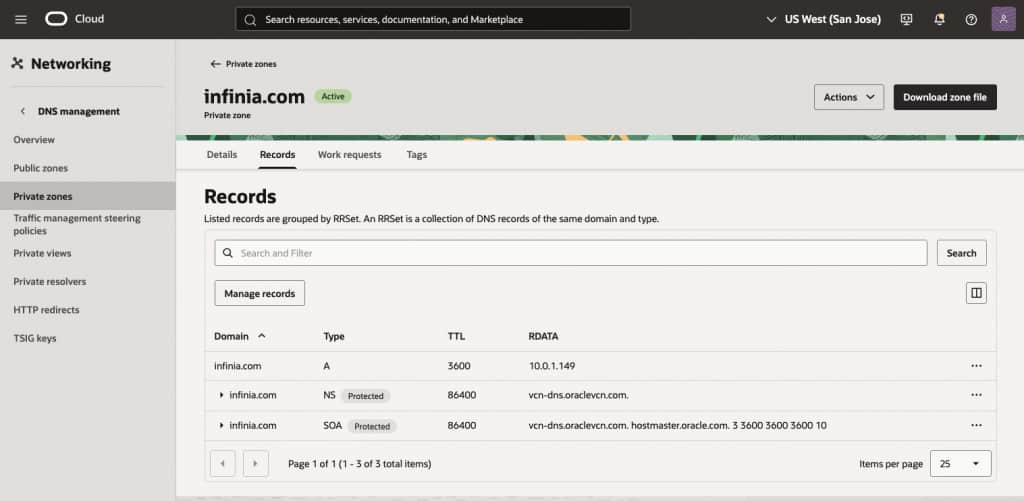The height and width of the screenshot is (501, 1024).
Task: Switch to the Details tab
Action: click(221, 155)
